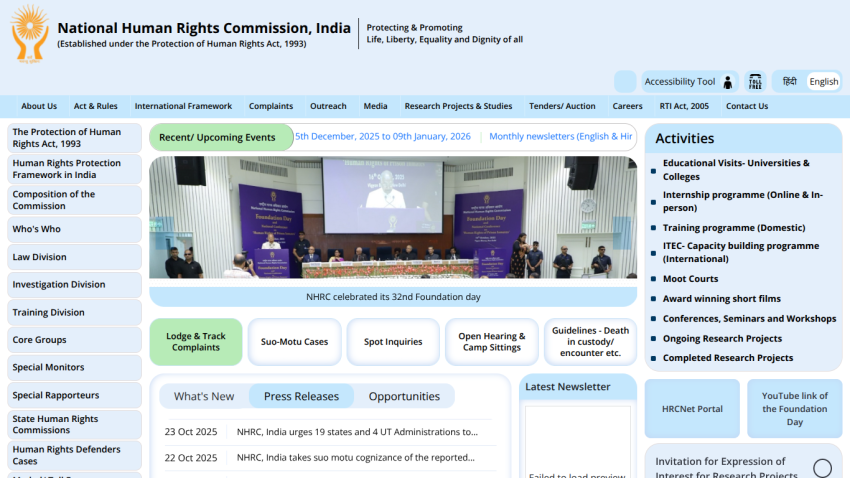Open Training Division sidebar link

pyautogui.click(x=74, y=313)
